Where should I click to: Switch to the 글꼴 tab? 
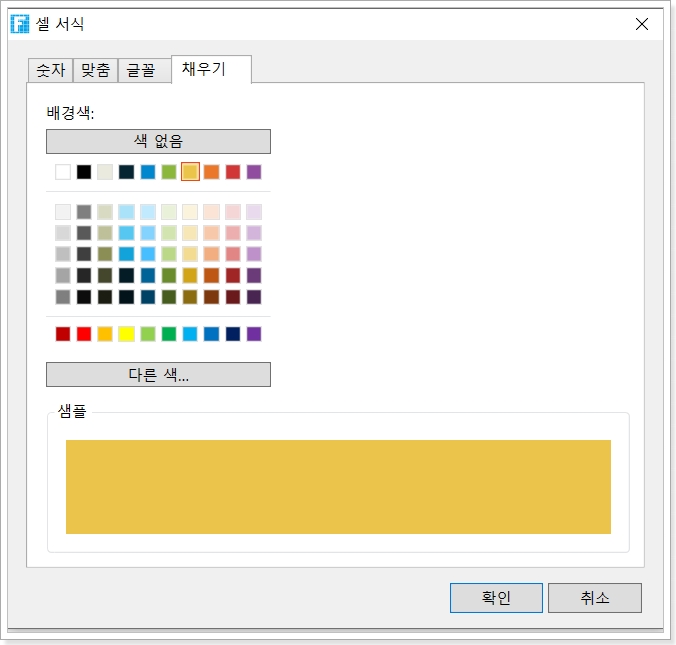[x=141, y=71]
